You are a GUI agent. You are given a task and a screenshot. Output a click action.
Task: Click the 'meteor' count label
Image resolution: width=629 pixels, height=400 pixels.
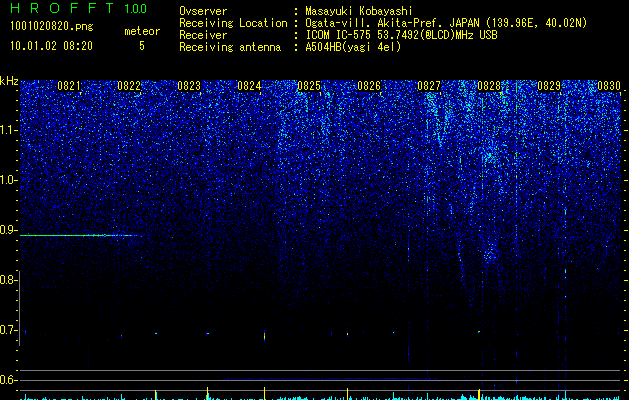[142, 31]
